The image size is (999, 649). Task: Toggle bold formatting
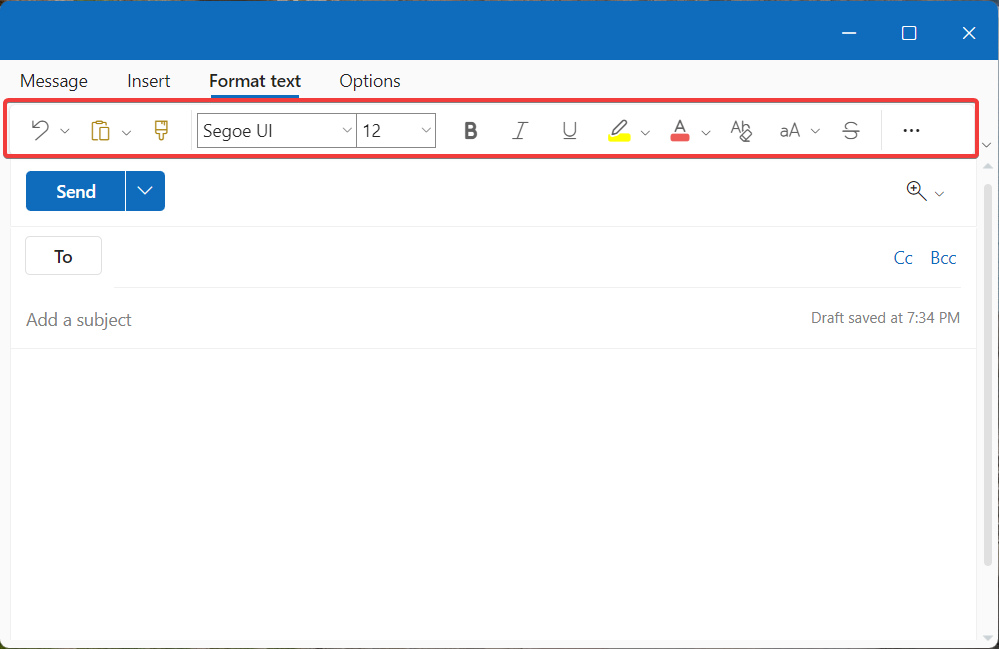469,130
